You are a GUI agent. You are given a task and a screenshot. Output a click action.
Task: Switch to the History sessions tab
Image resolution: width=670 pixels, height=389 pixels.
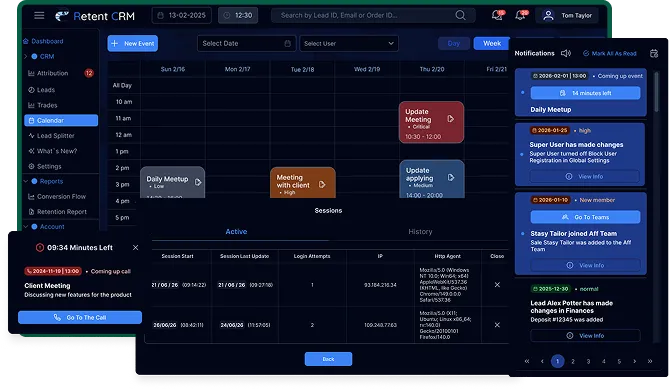420,232
